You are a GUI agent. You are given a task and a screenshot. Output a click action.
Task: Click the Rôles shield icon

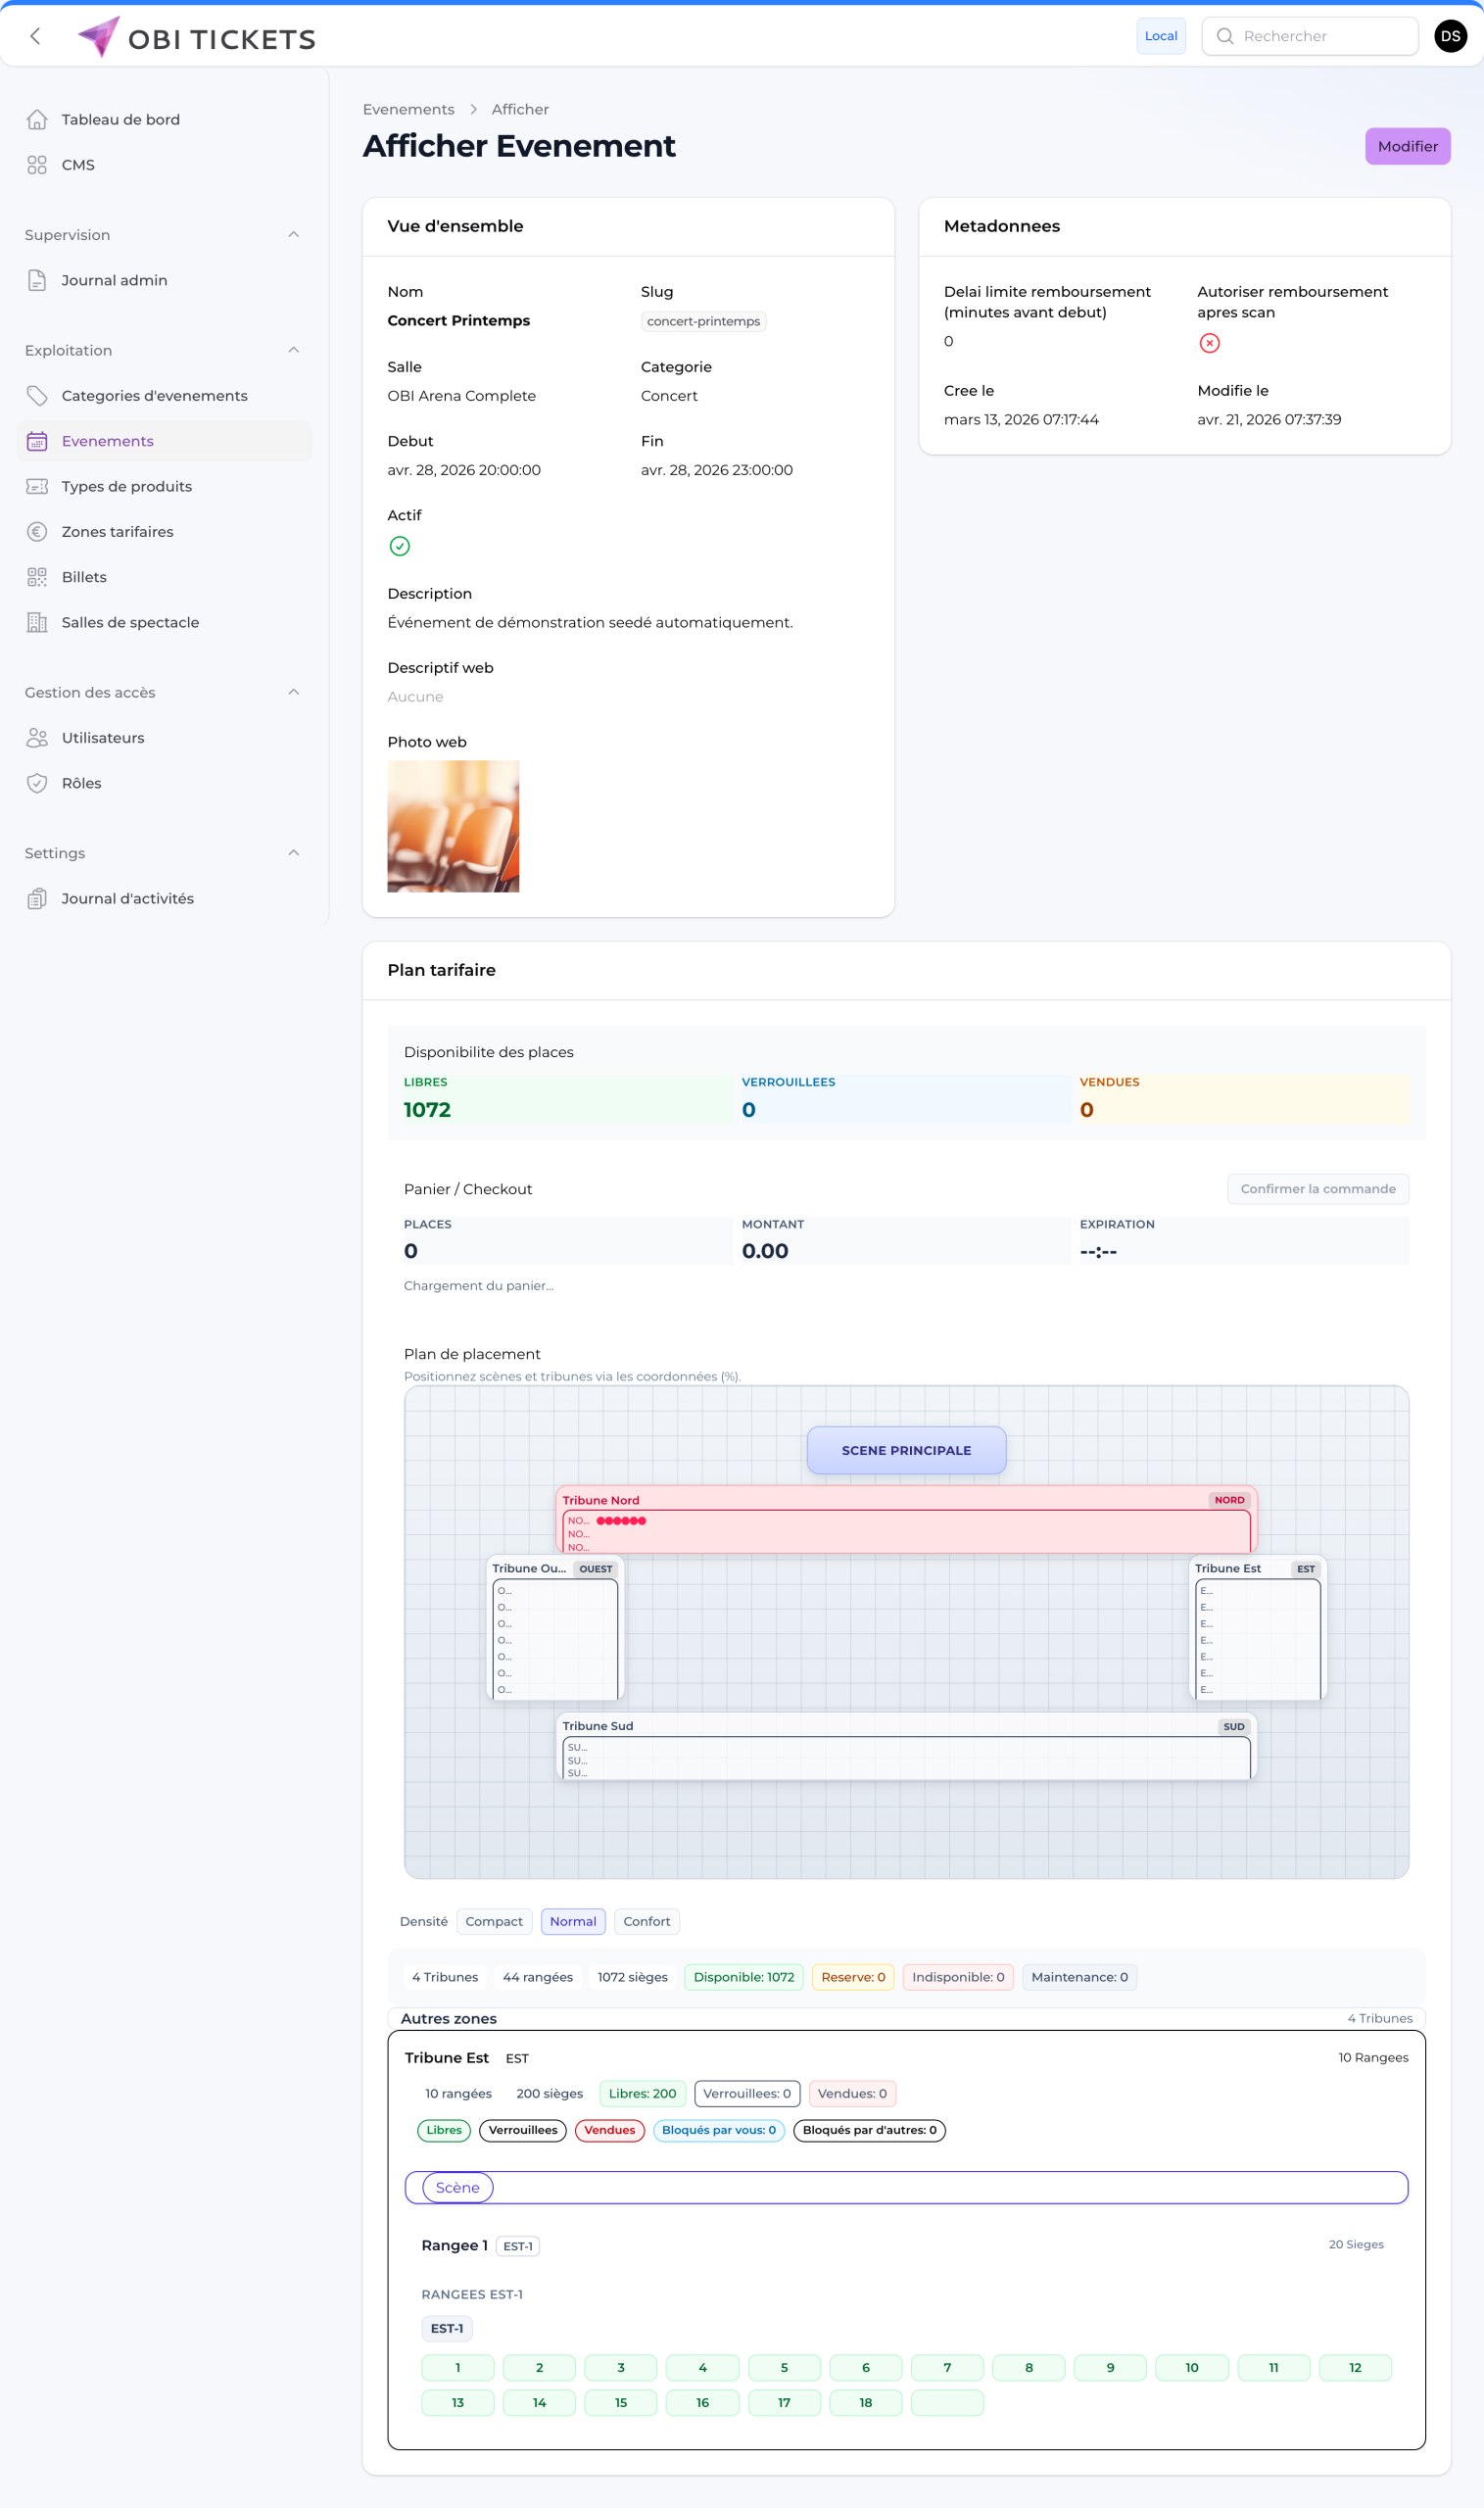point(37,783)
